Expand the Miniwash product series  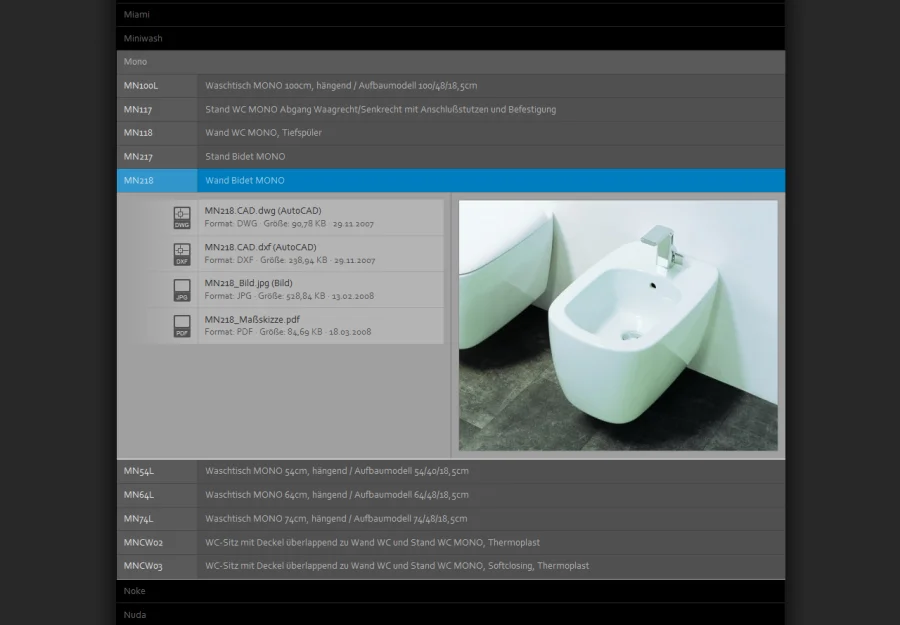(450, 38)
